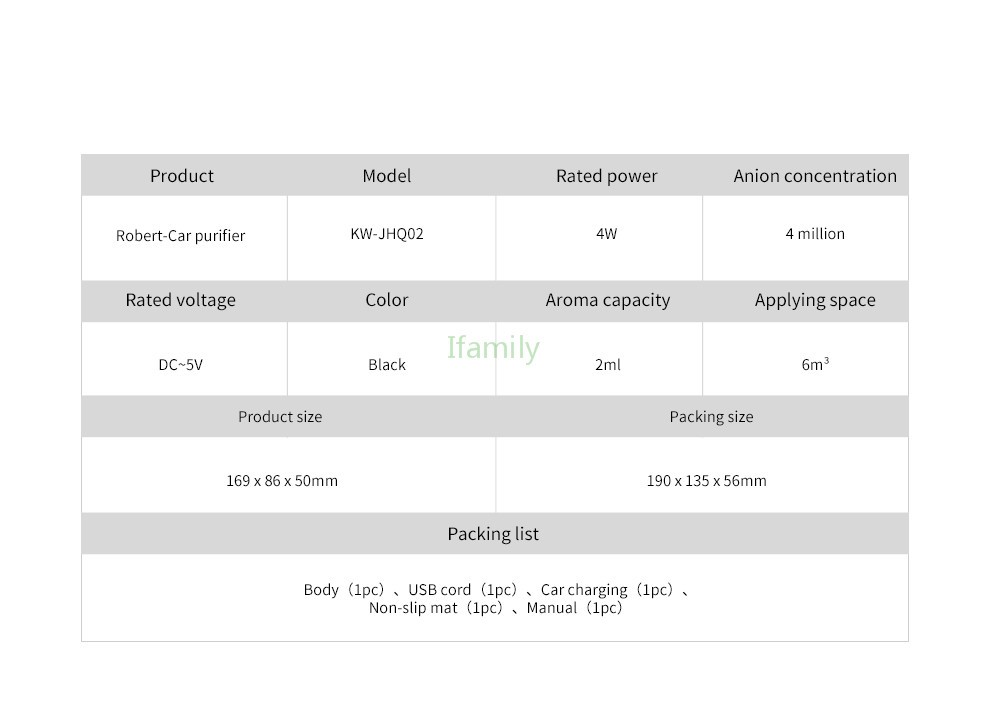Image resolution: width=990 pixels, height=718 pixels.
Task: Click the 6m³ space value
Action: pyautogui.click(x=814, y=364)
